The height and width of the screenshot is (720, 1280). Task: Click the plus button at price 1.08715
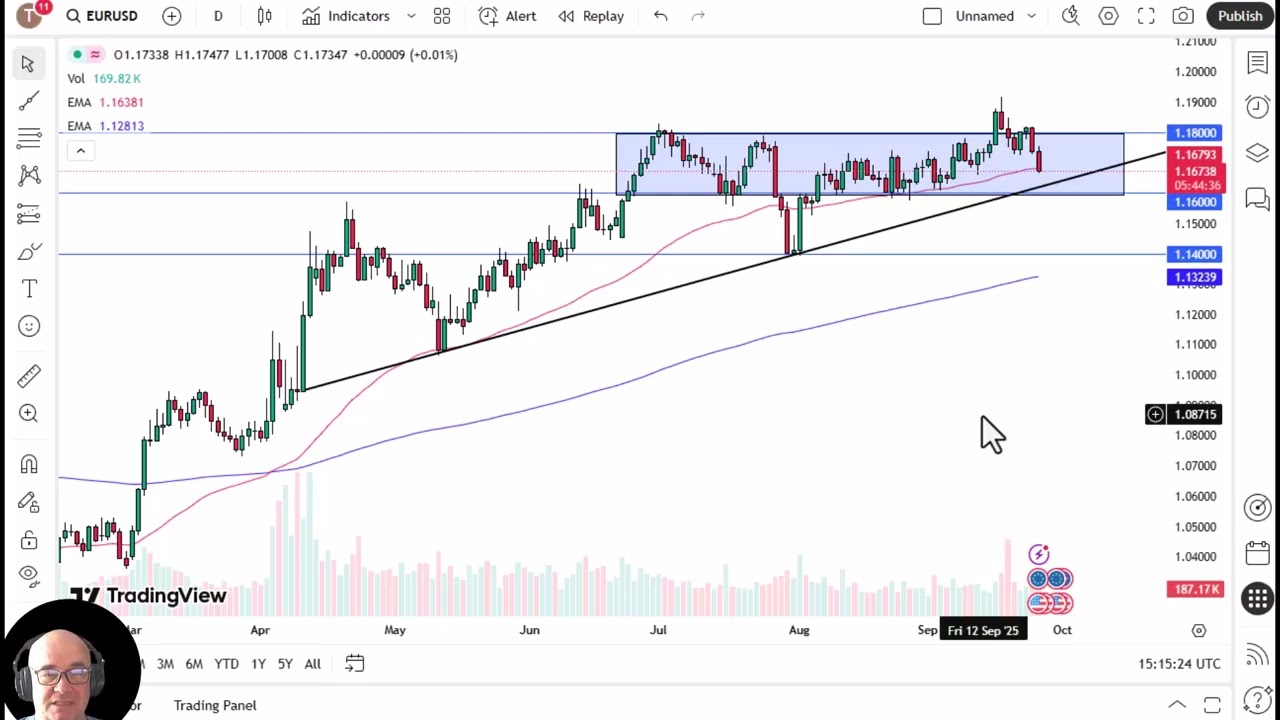pyautogui.click(x=1155, y=414)
